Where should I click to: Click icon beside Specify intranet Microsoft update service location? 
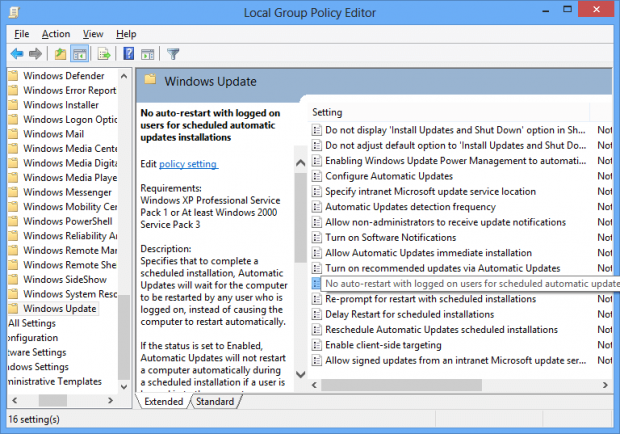[317, 191]
